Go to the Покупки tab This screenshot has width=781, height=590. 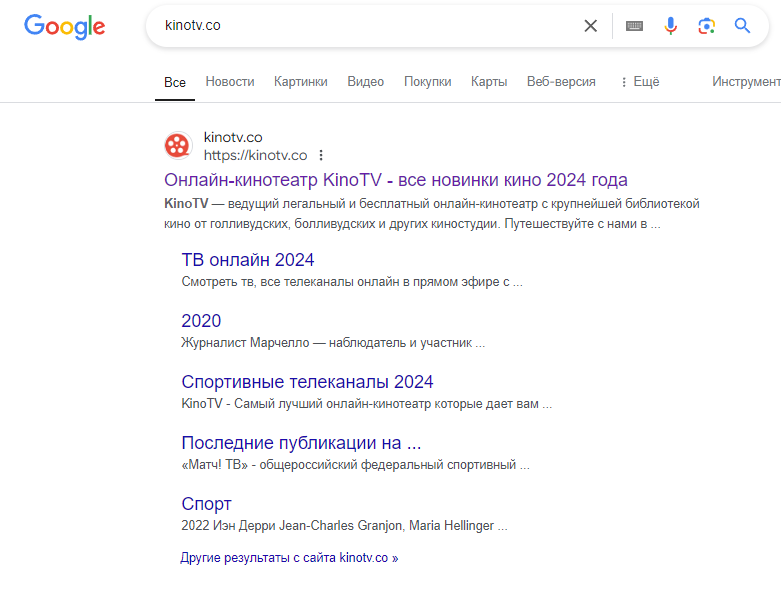click(x=427, y=82)
